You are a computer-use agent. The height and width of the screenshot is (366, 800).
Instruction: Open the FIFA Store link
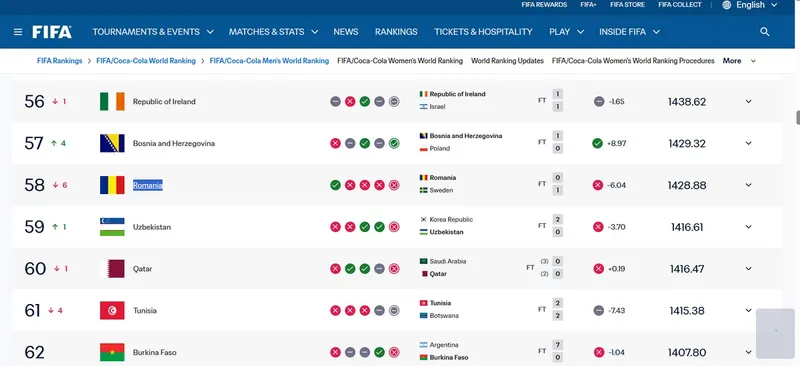pos(628,5)
